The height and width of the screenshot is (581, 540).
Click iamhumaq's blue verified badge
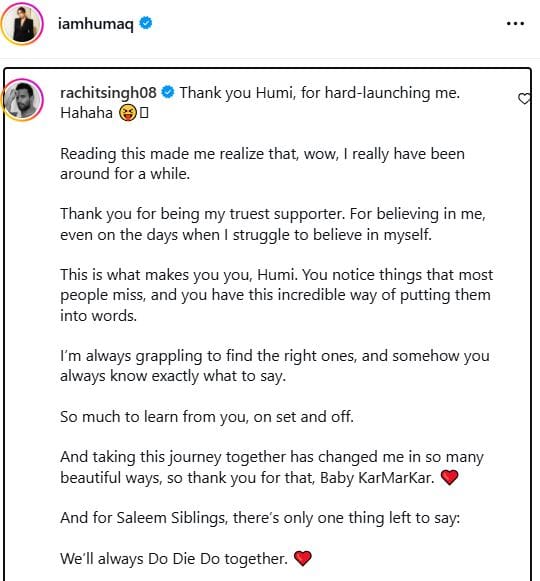click(146, 23)
